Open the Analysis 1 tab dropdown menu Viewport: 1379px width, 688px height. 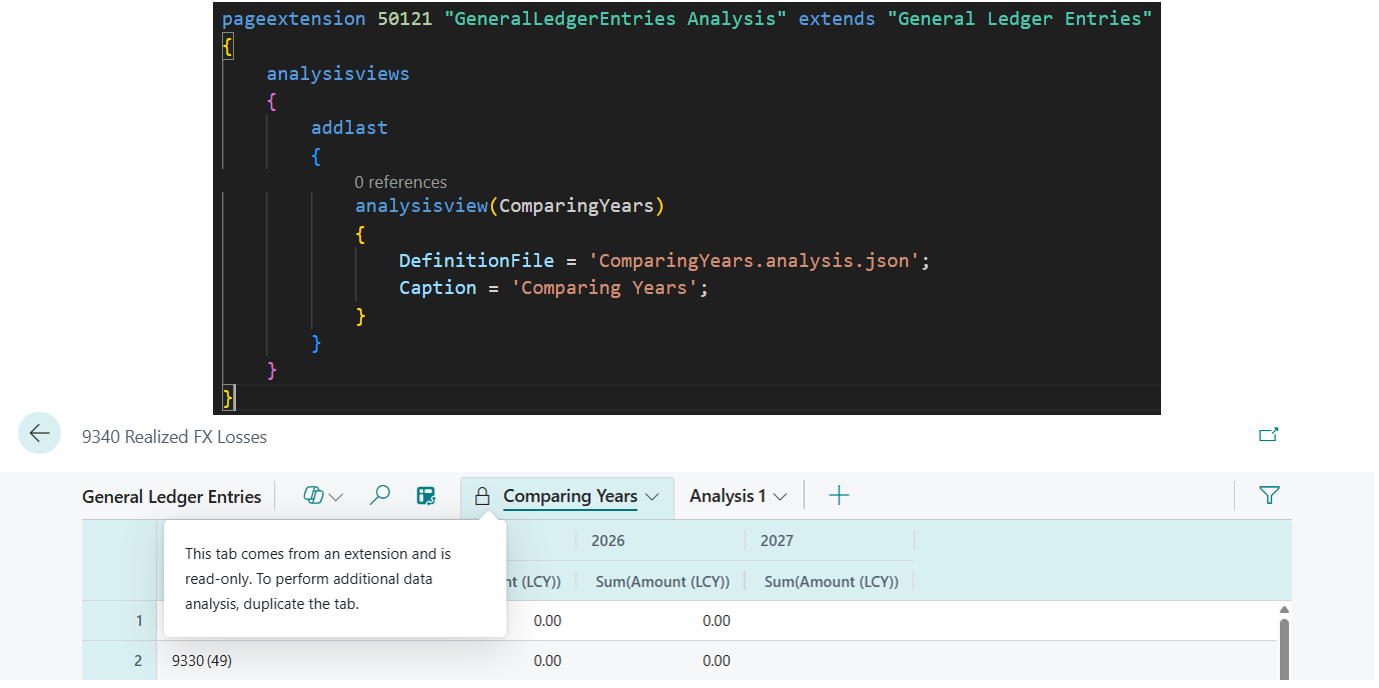(780, 495)
